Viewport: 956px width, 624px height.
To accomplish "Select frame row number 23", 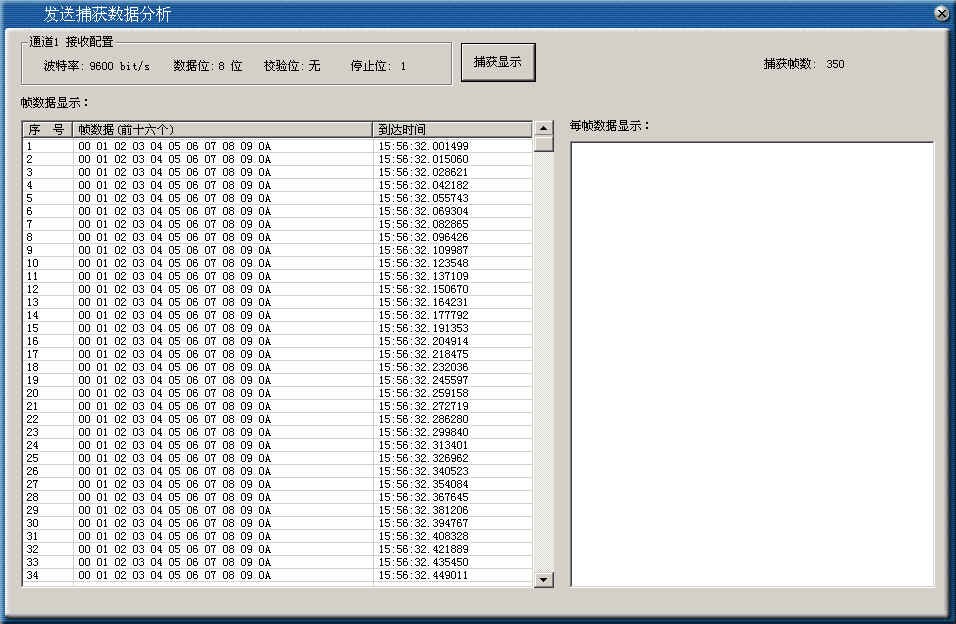I will click(277, 432).
